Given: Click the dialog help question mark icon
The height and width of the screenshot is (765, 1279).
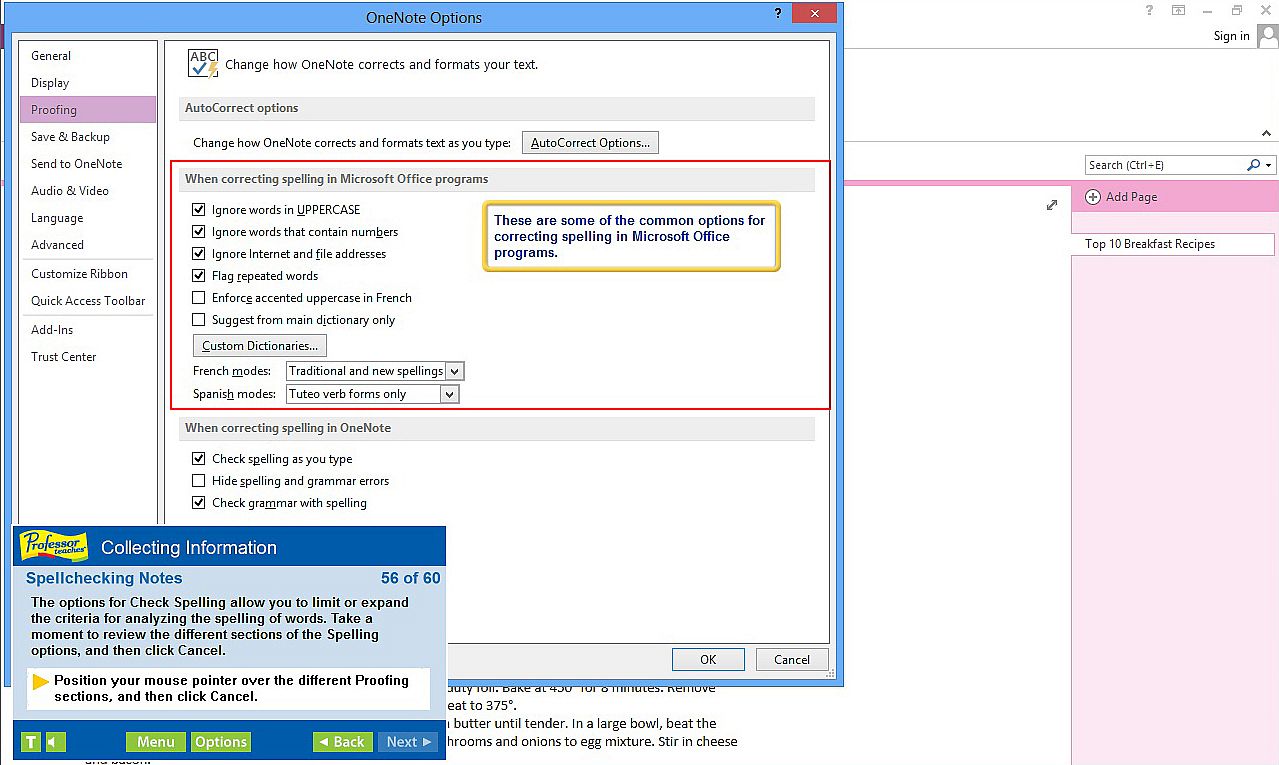Looking at the screenshot, I should tap(778, 13).
